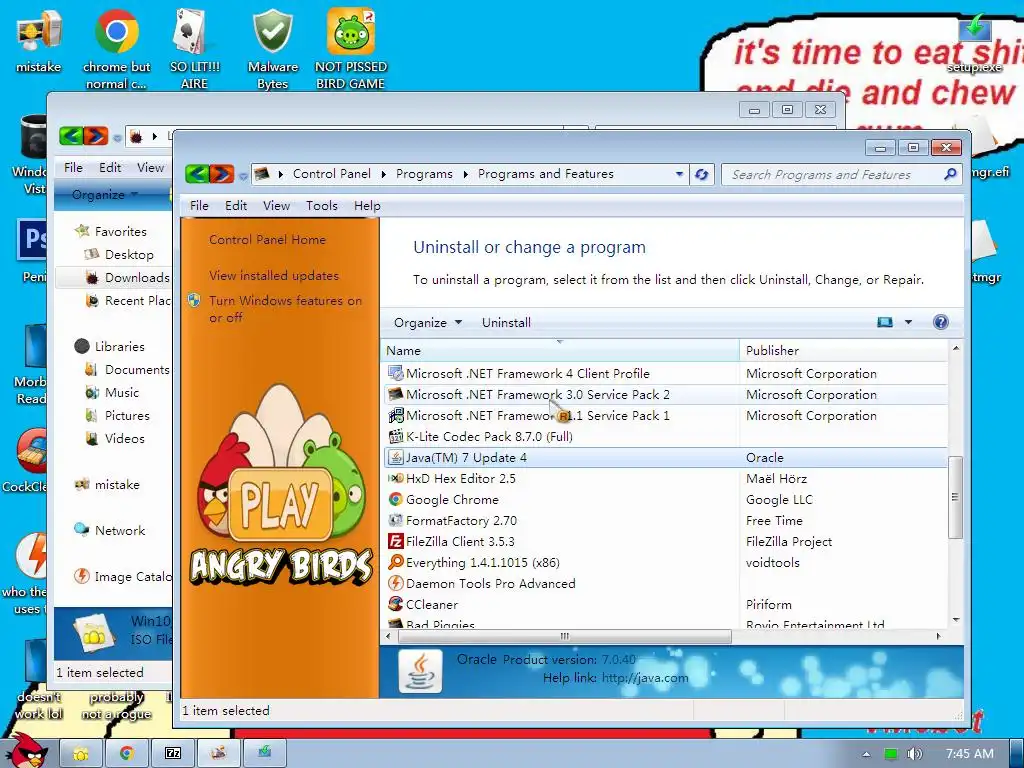Click the 7:45 AM clock in the tray
Viewport: 1024px width, 768px height.
[x=969, y=754]
